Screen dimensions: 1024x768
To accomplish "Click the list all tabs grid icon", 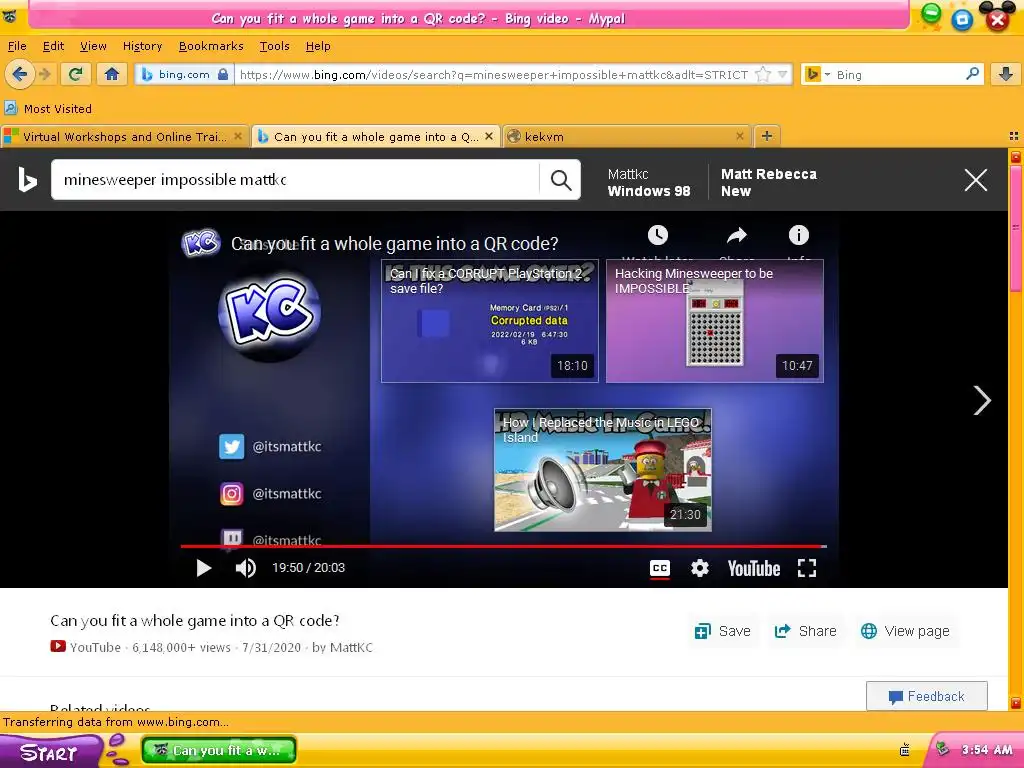I will (1014, 136).
